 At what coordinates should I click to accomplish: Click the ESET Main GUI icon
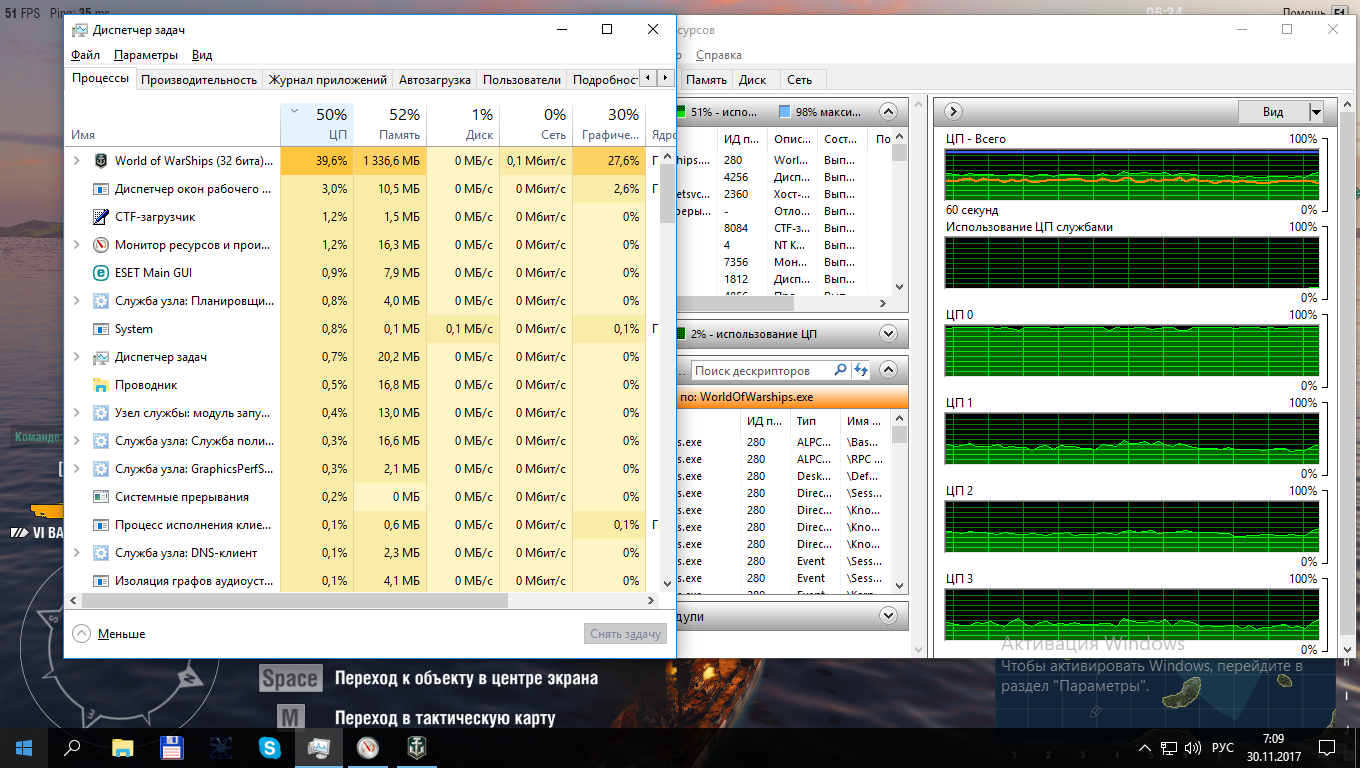pyautogui.click(x=100, y=273)
